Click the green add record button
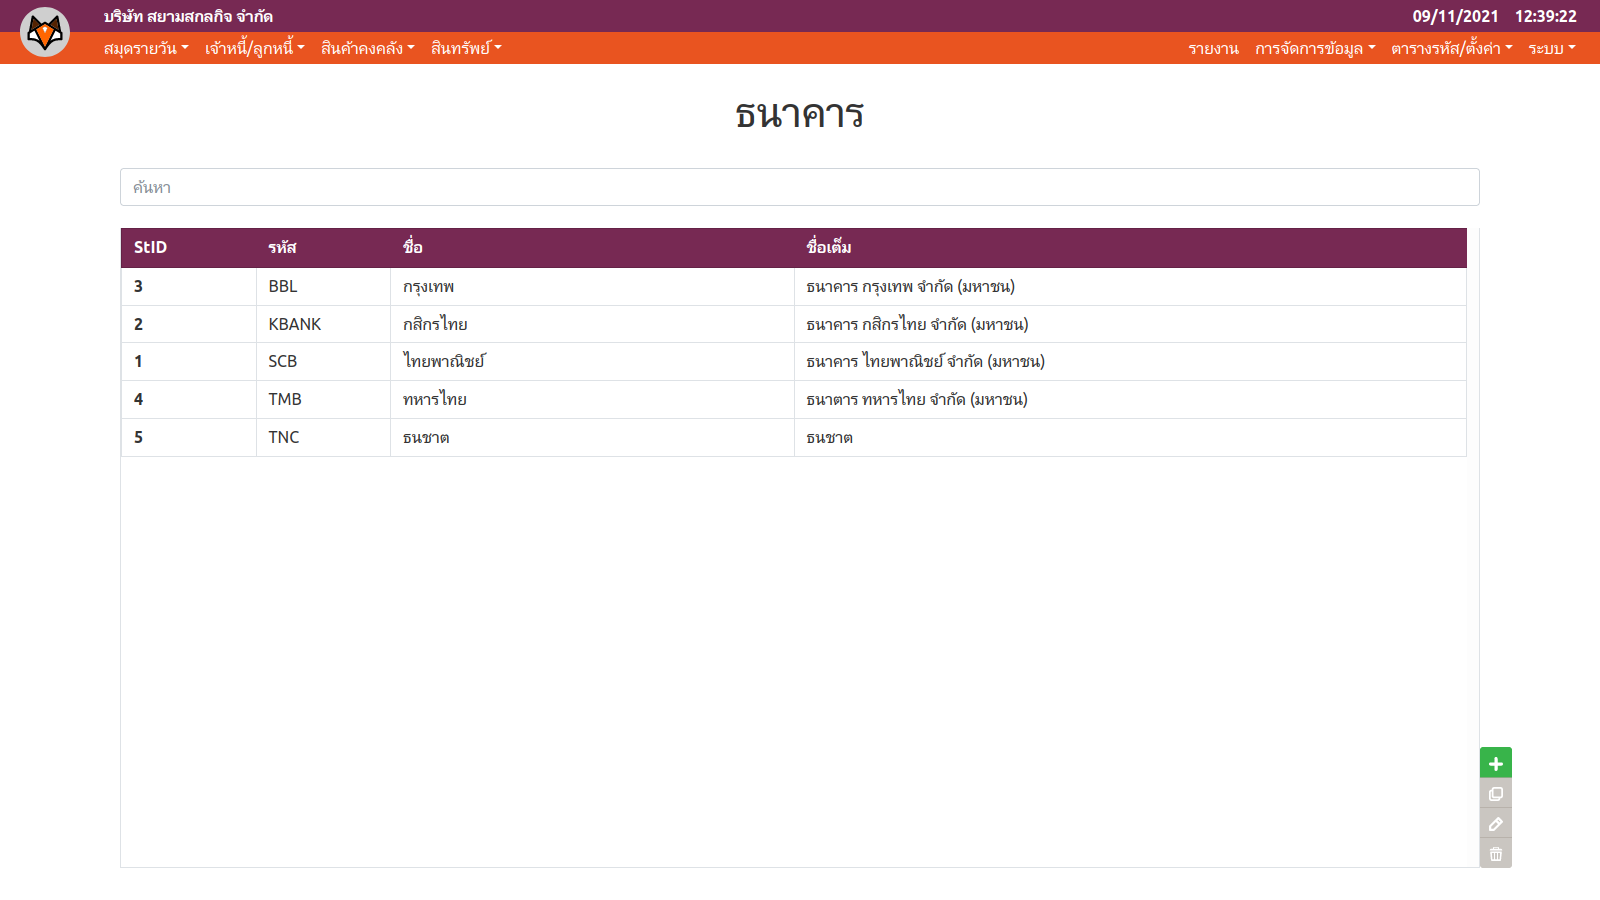 pyautogui.click(x=1496, y=763)
